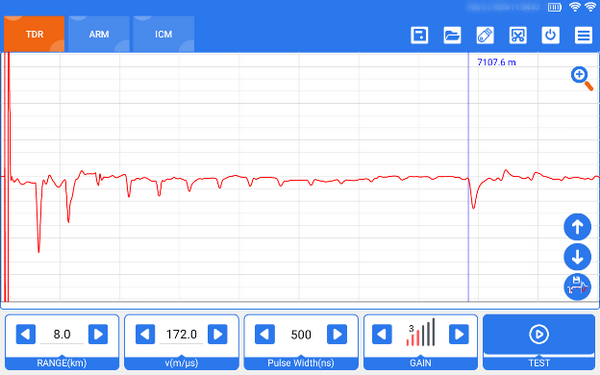600x375 pixels.
Task: Move waveform up with up arrow button
Action: click(x=577, y=227)
